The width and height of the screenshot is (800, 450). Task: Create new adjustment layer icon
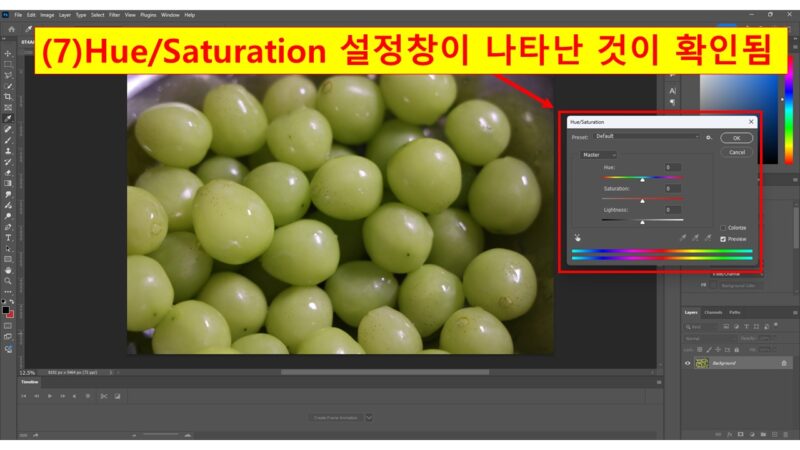point(752,434)
